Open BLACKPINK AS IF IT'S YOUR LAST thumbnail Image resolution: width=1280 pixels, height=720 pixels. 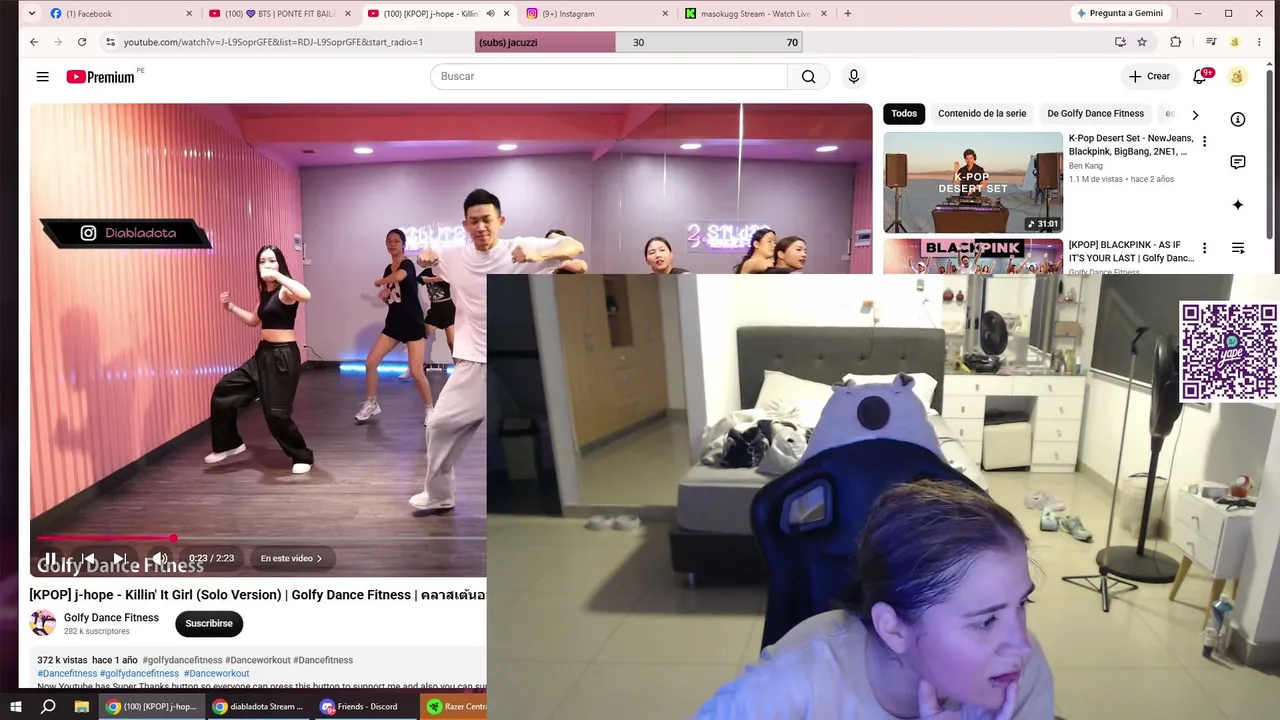pos(973,256)
